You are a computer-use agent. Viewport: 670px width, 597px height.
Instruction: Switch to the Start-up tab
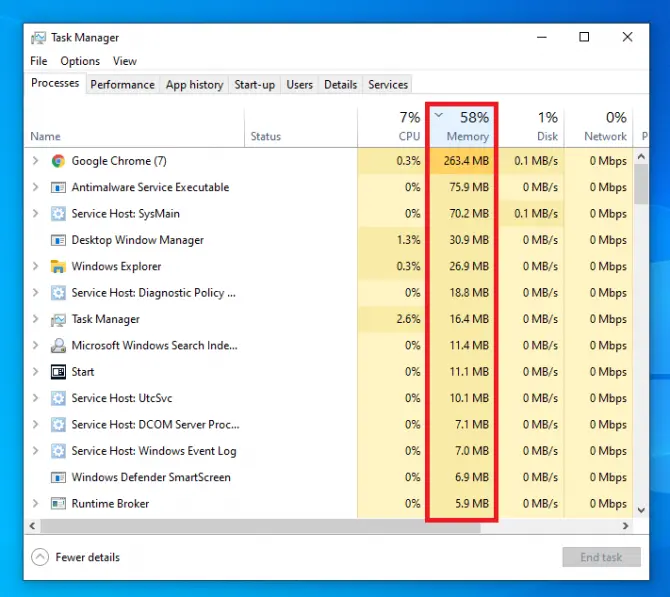coord(254,85)
